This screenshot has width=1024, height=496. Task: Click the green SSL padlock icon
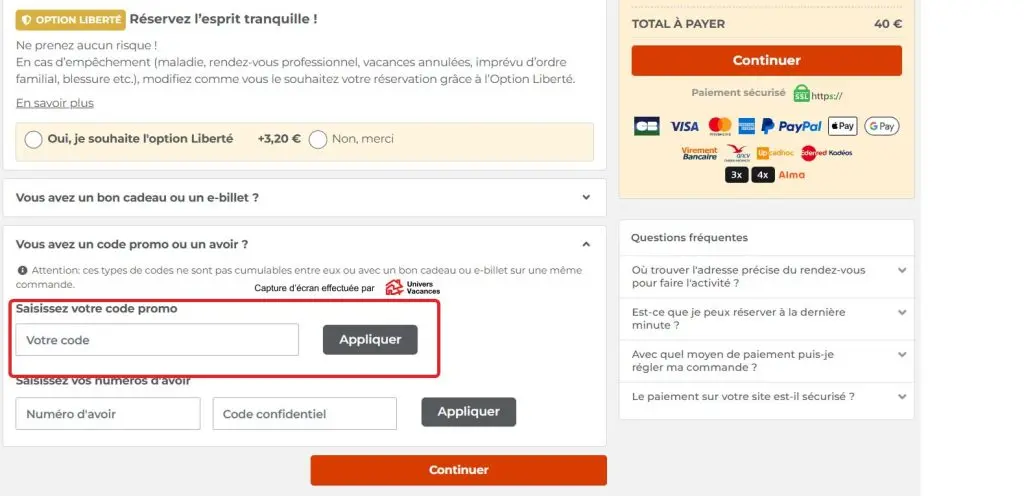click(801, 94)
